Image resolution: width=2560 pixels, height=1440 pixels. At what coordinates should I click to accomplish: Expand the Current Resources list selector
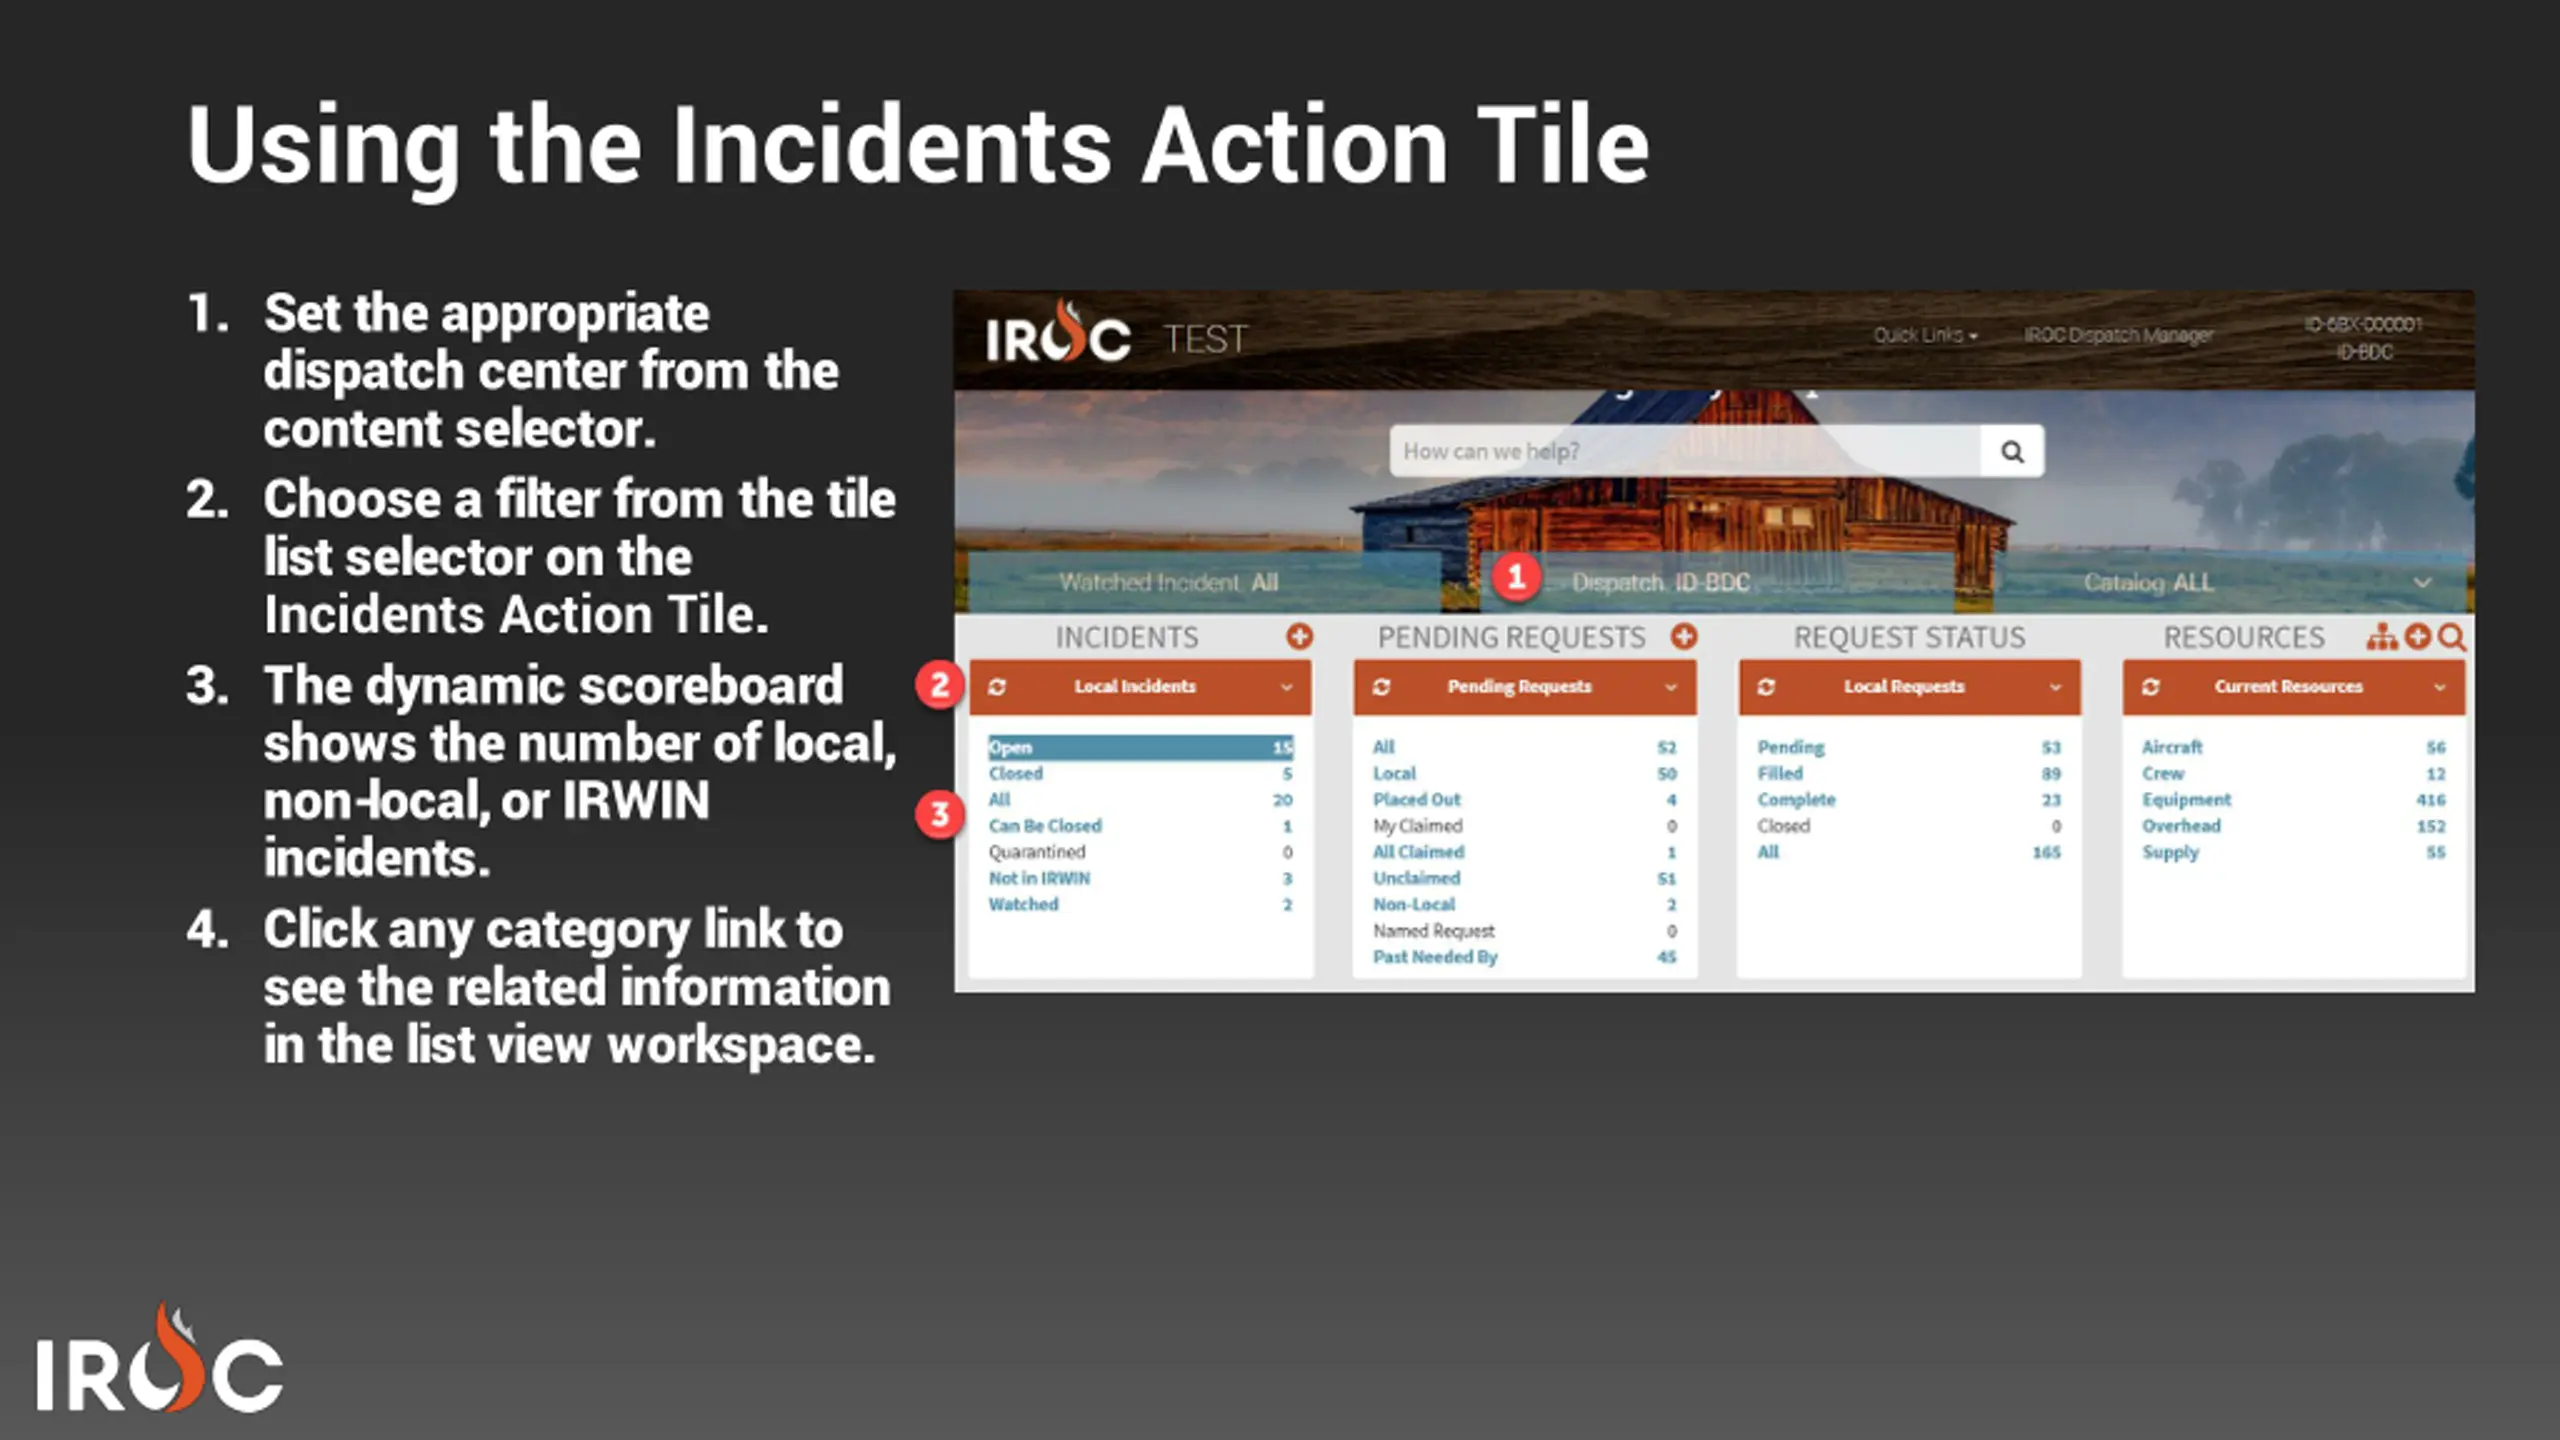(x=2440, y=688)
